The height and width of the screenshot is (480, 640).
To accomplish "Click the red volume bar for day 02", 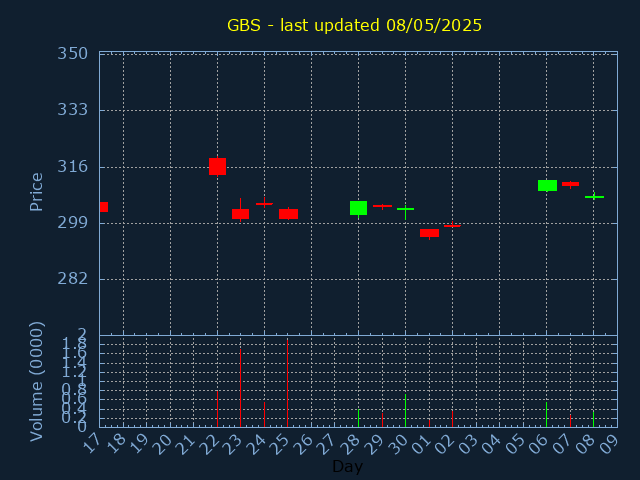I will pos(452,419).
